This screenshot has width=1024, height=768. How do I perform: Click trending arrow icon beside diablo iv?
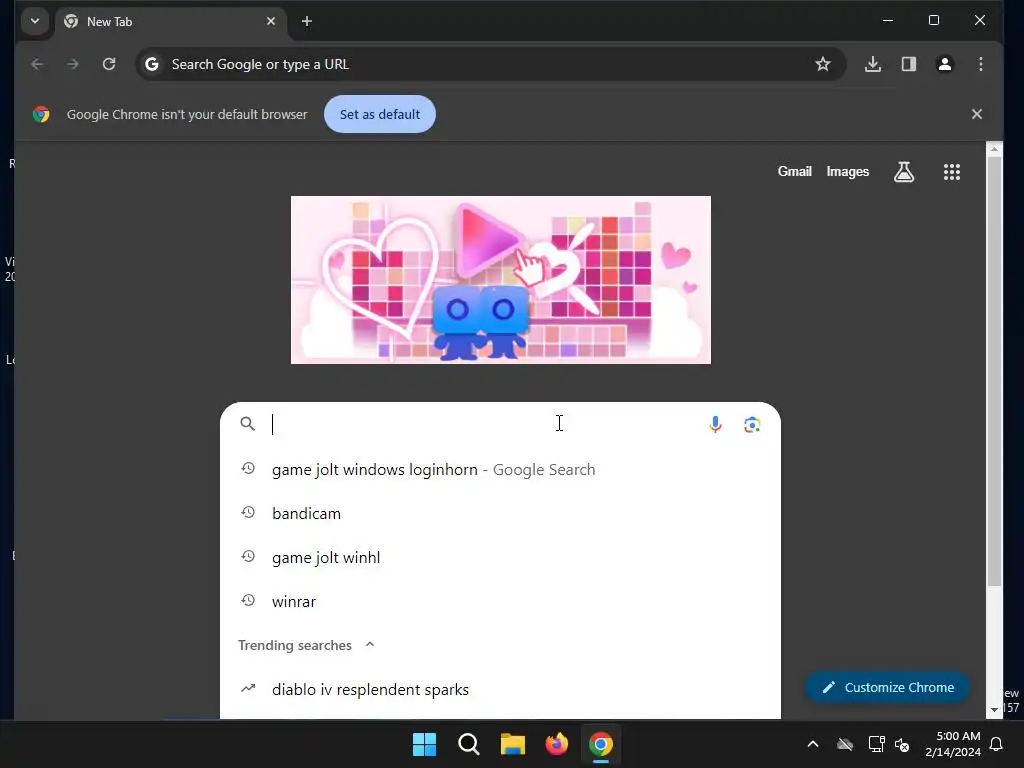(248, 688)
